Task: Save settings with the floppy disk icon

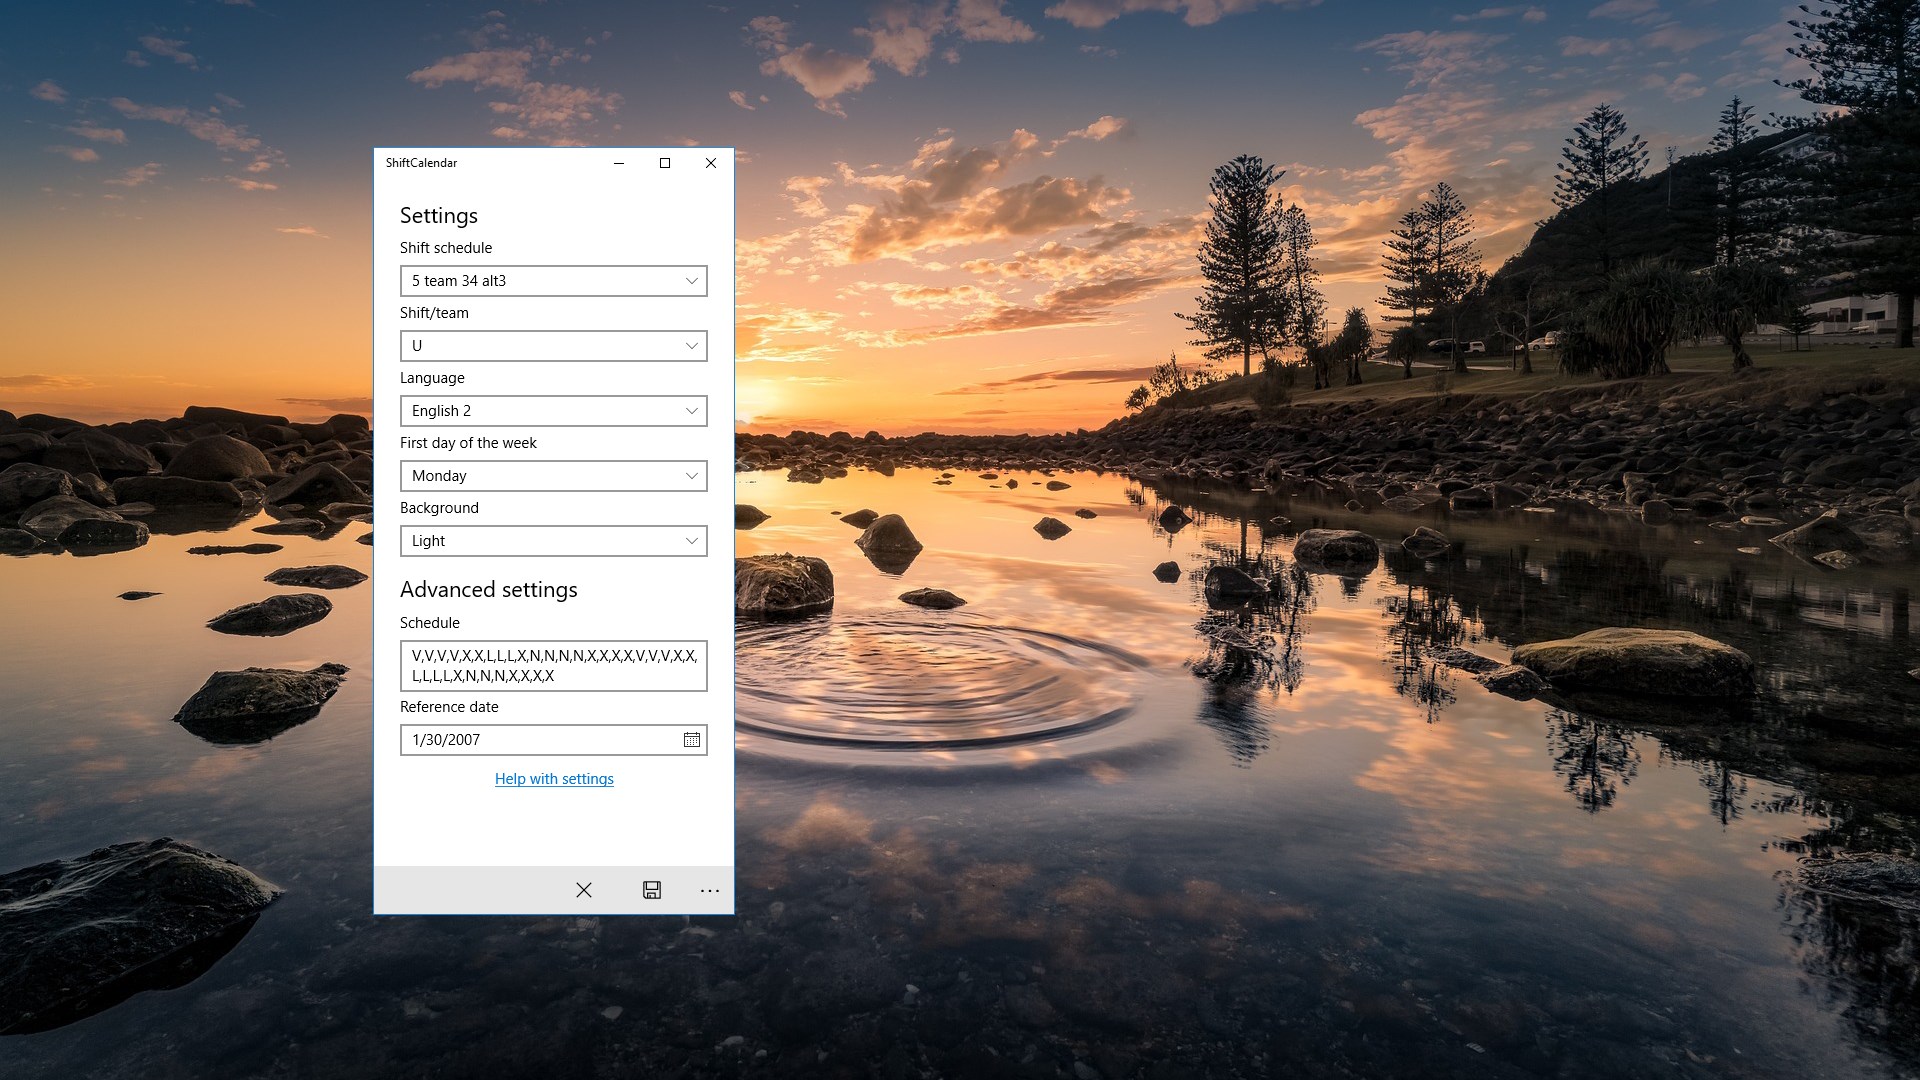Action: pos(652,890)
